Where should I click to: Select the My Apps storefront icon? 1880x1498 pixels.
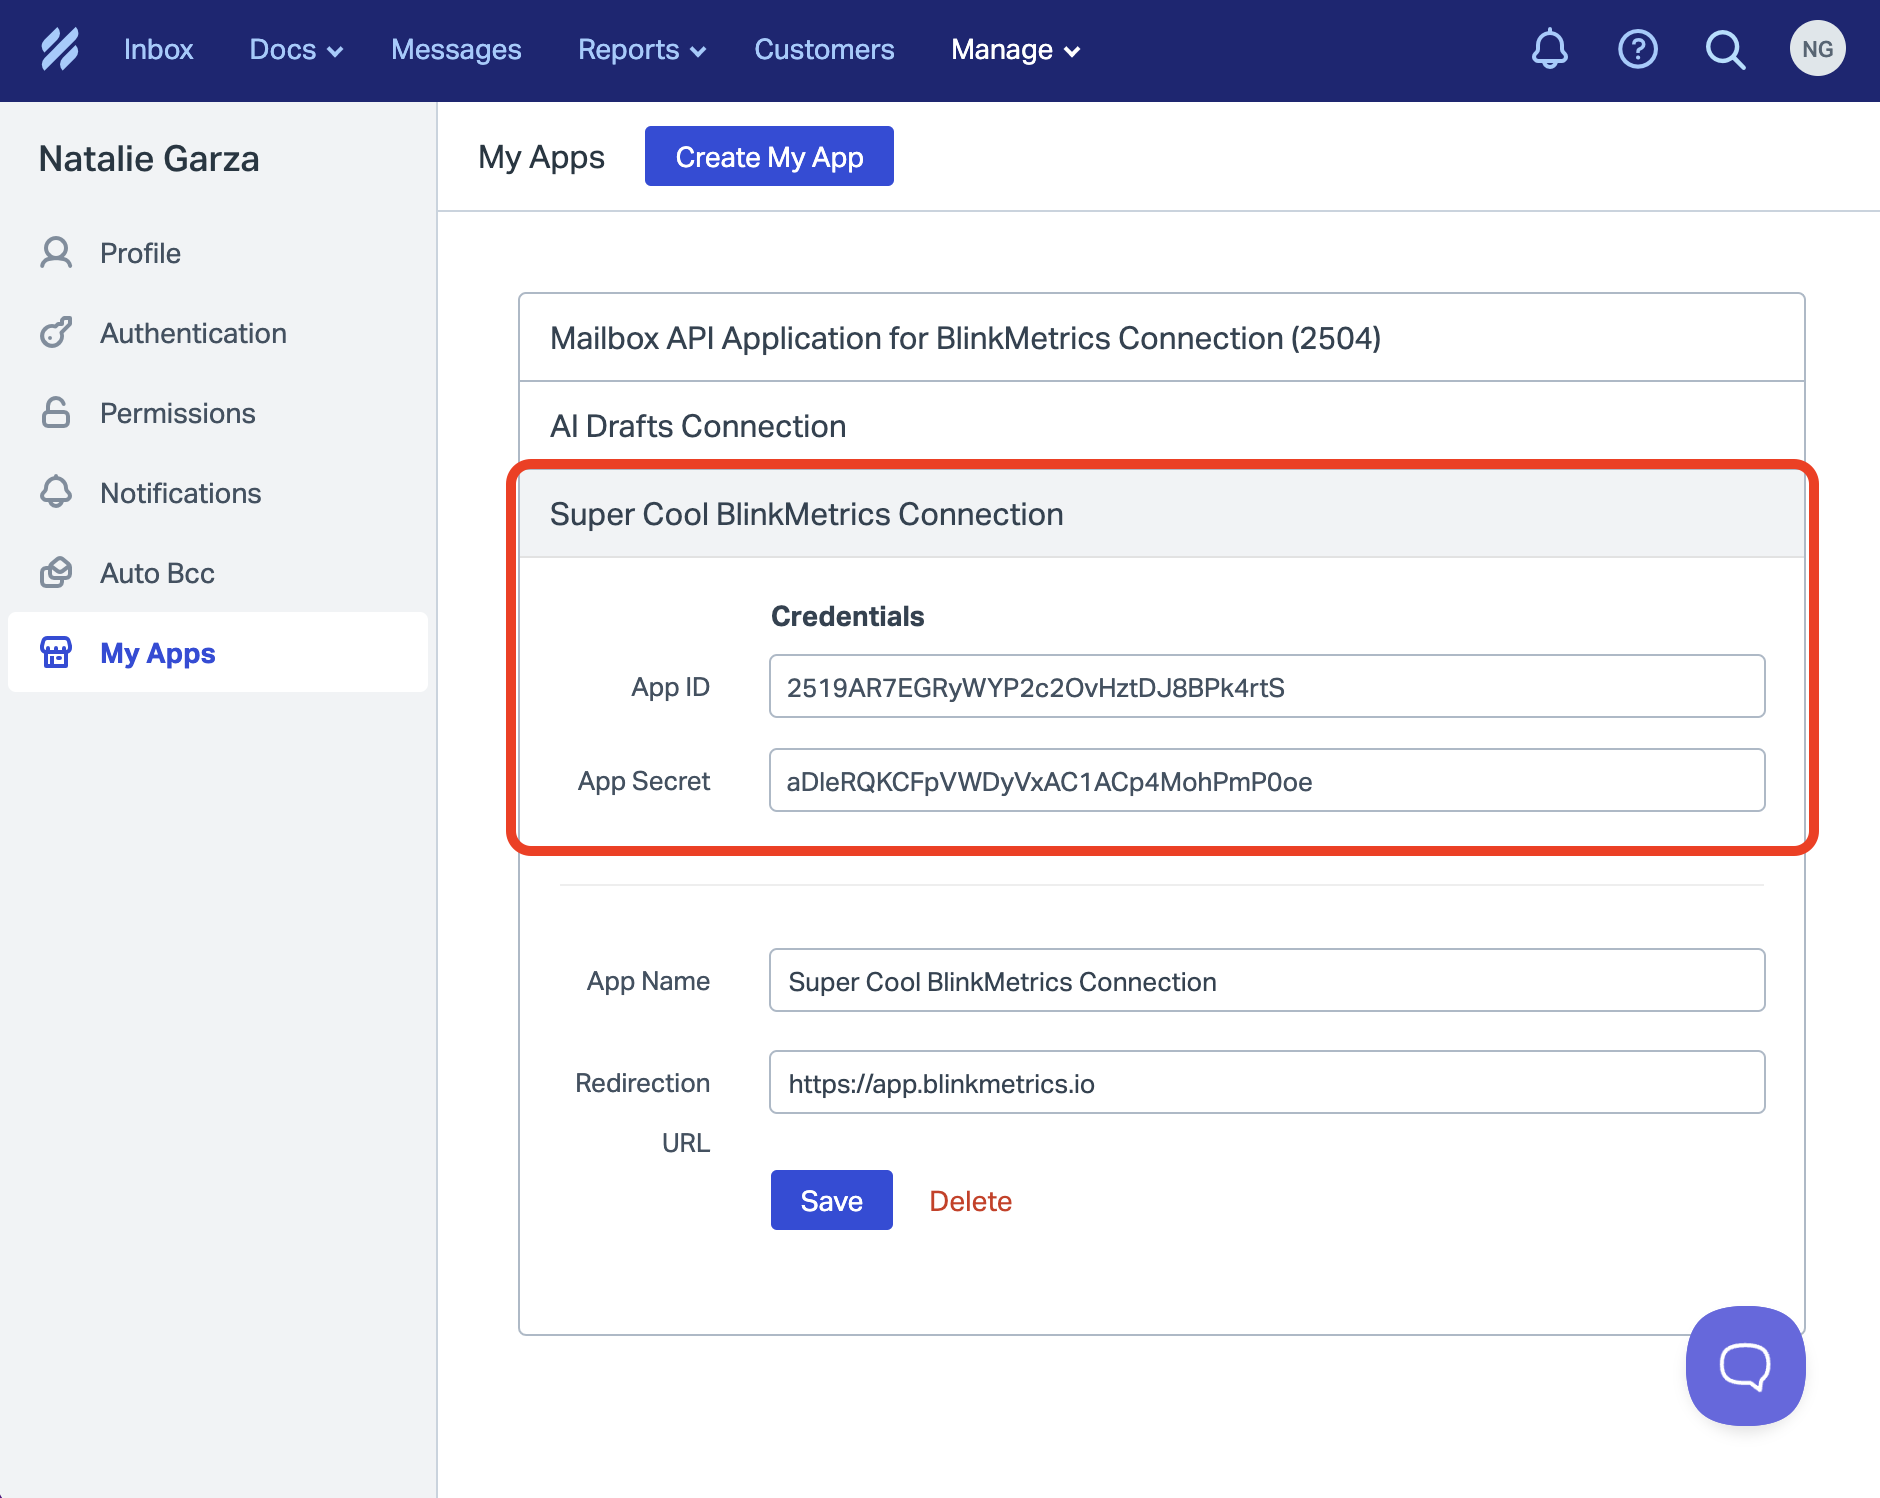pyautogui.click(x=56, y=652)
